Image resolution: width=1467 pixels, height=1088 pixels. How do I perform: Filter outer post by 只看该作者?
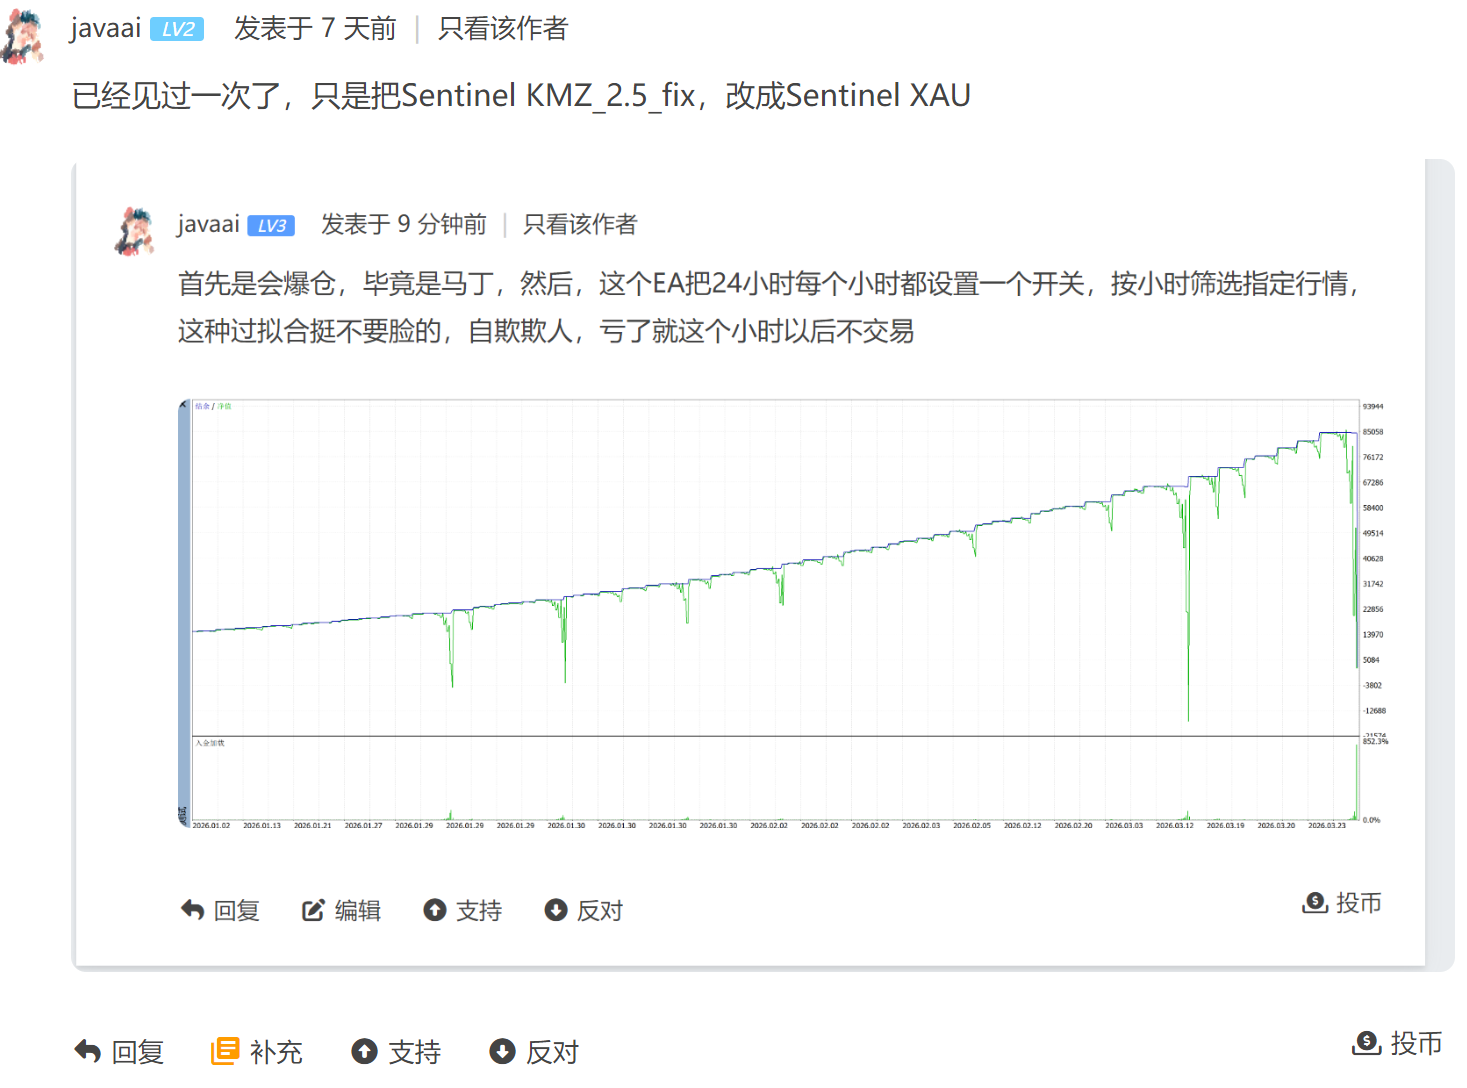point(502,29)
